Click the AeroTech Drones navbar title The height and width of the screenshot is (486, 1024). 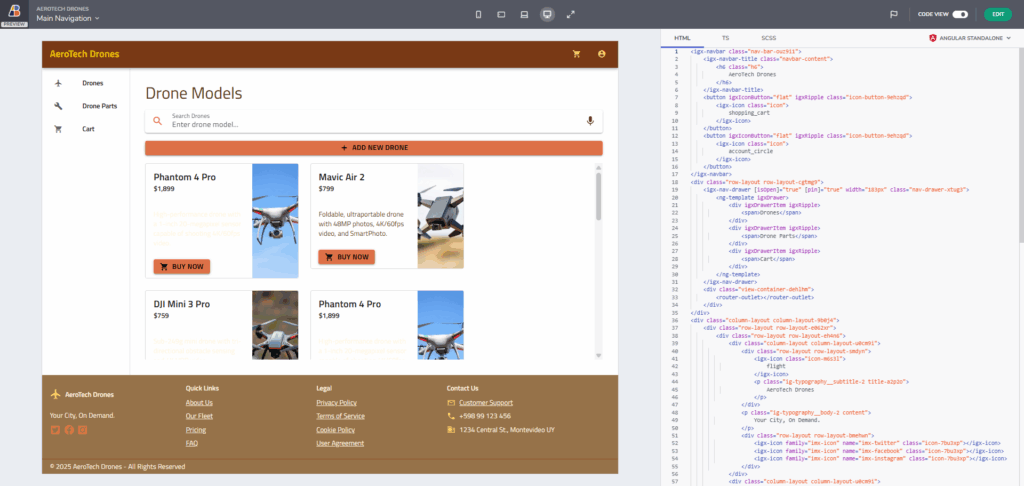84,54
